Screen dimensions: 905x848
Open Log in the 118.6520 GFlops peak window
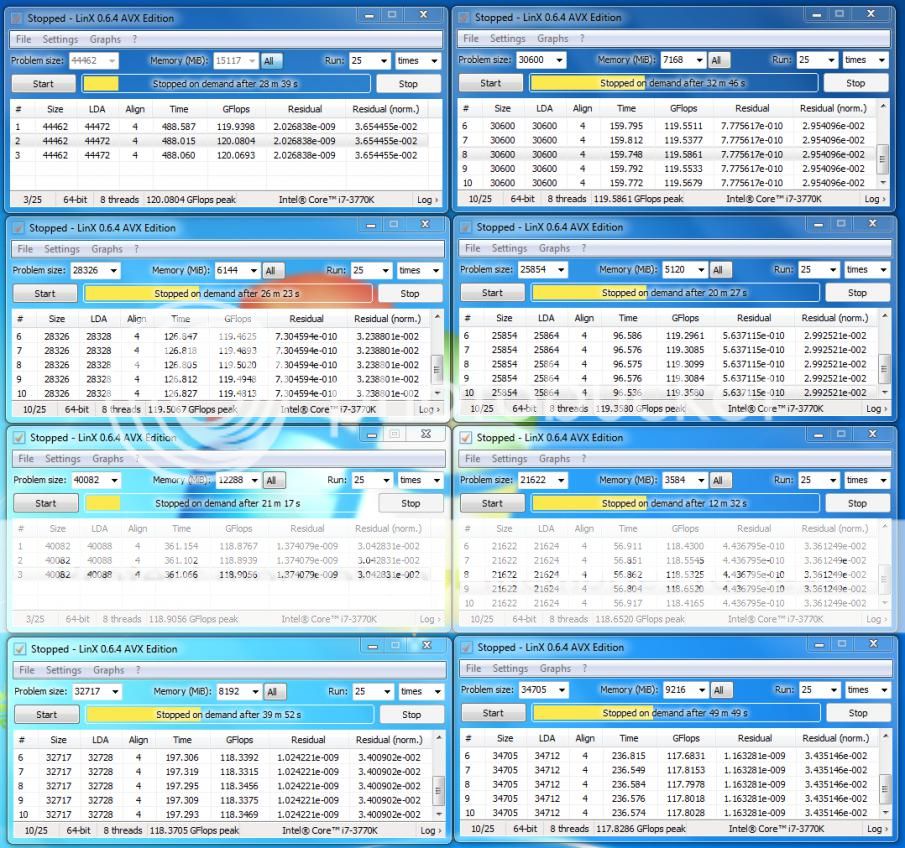(x=876, y=619)
